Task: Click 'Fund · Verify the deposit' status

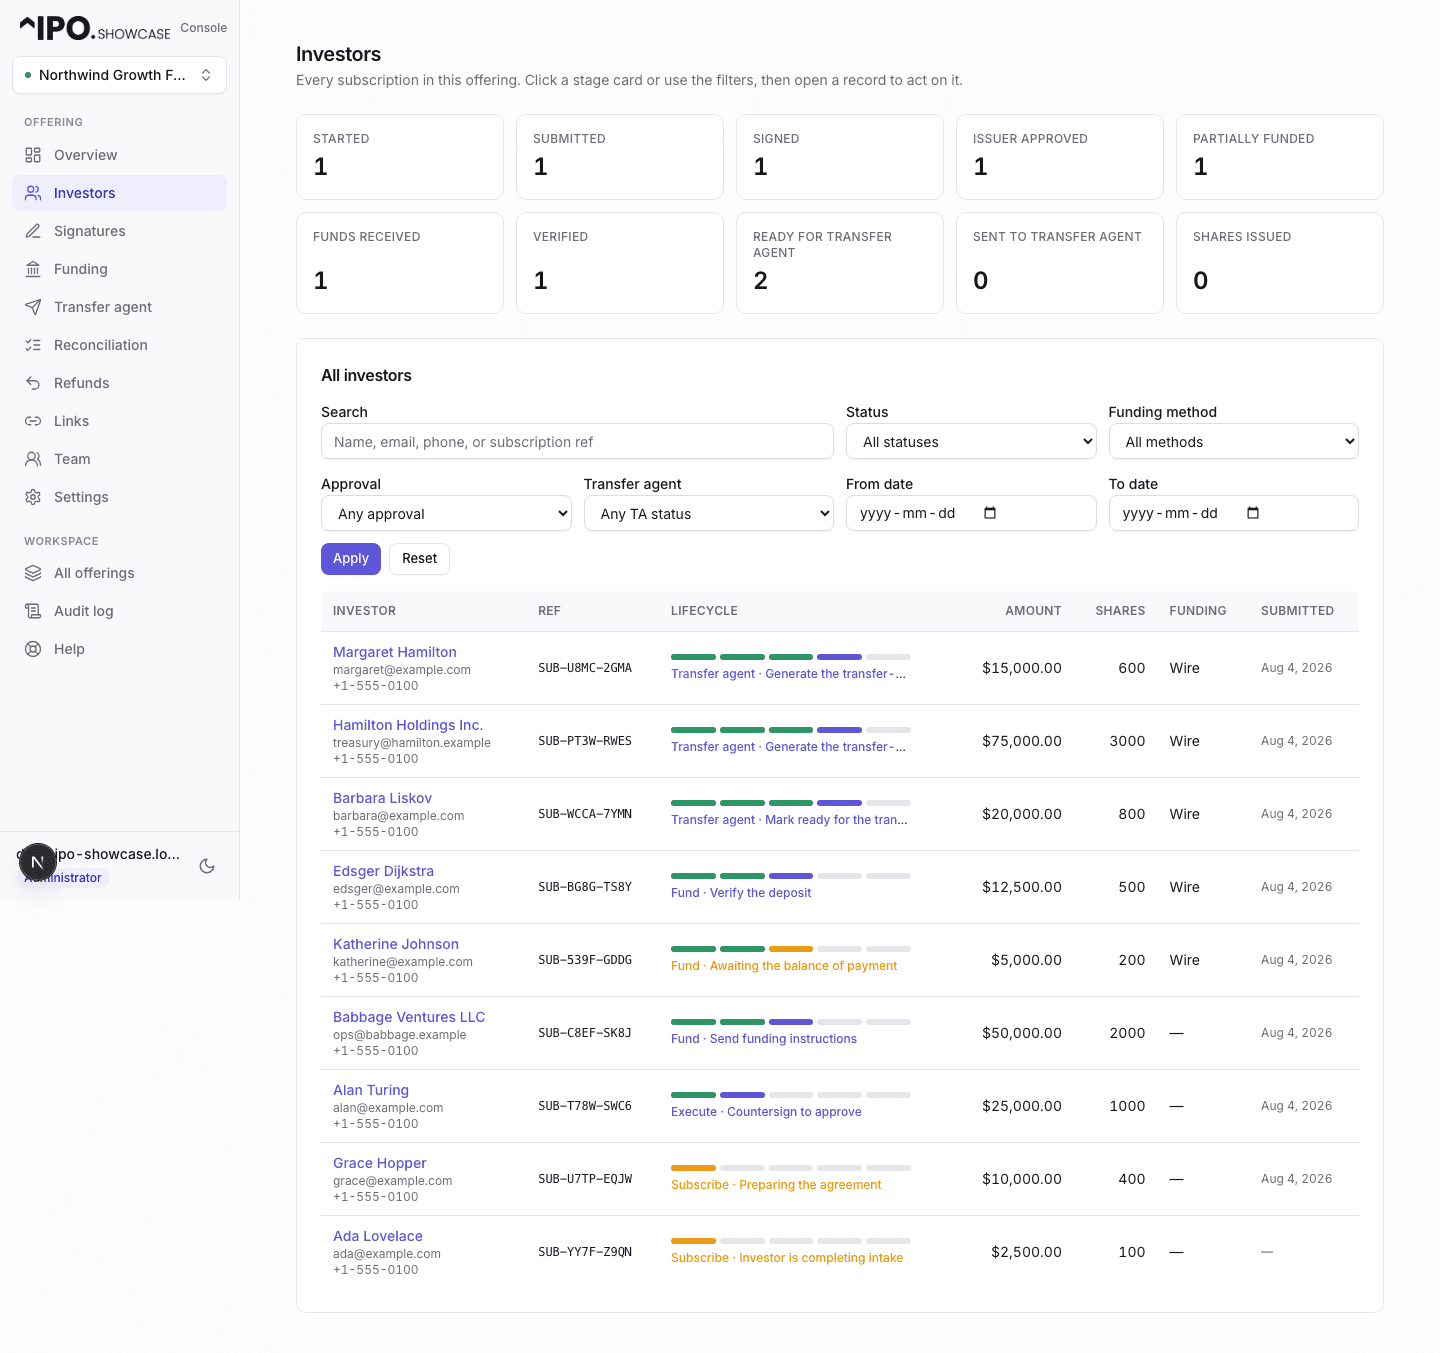Action: click(x=741, y=893)
